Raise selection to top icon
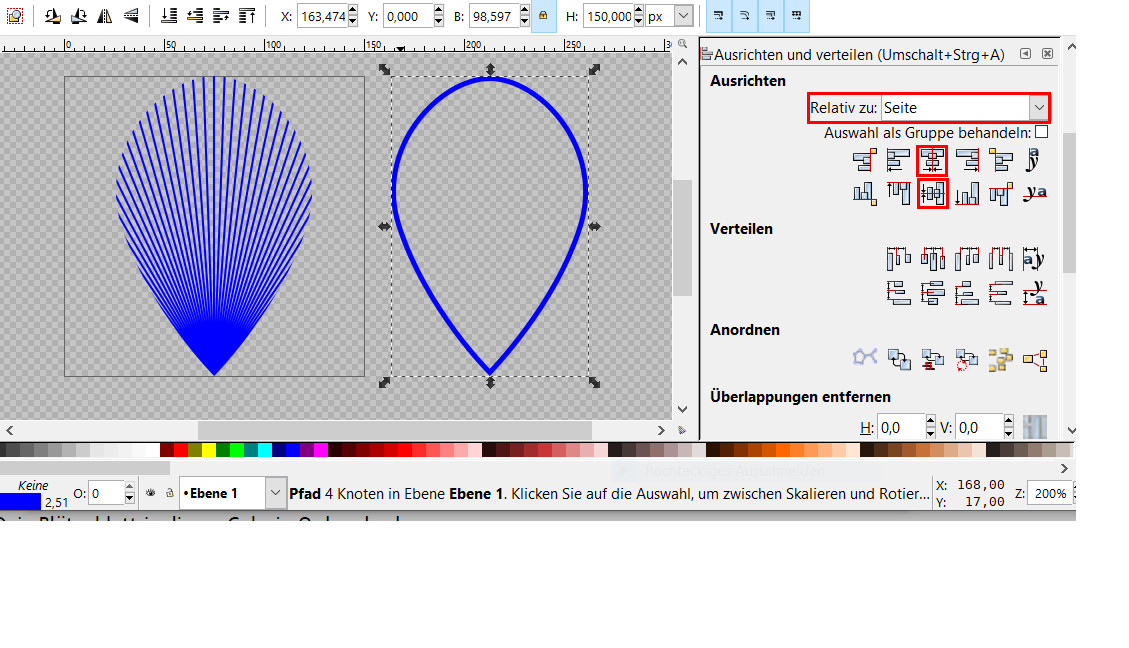This screenshot has width=1129, height=648. pos(247,16)
